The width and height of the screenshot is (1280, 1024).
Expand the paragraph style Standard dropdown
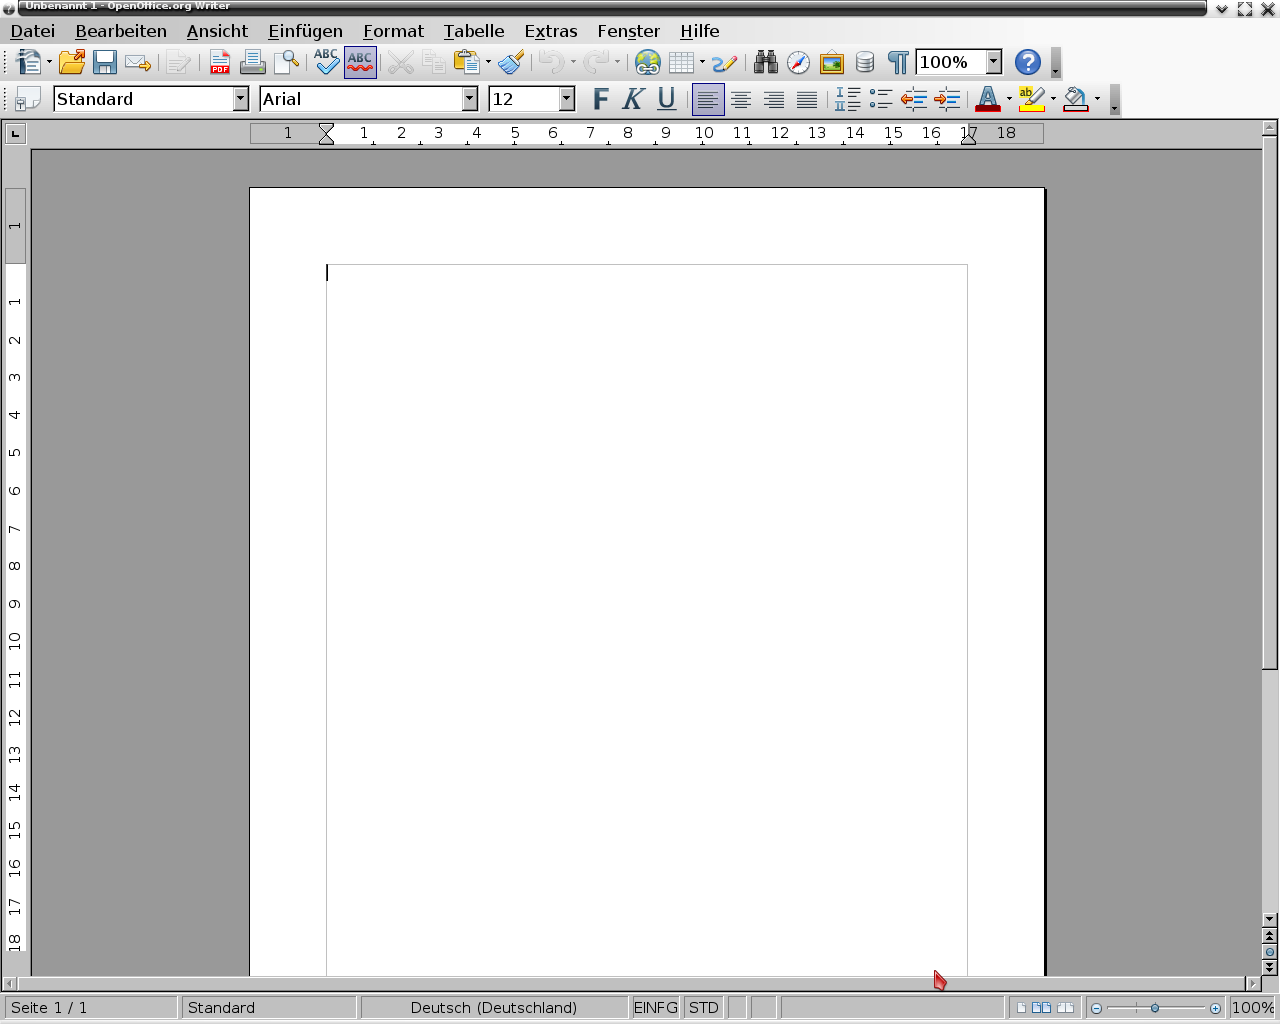tap(241, 99)
